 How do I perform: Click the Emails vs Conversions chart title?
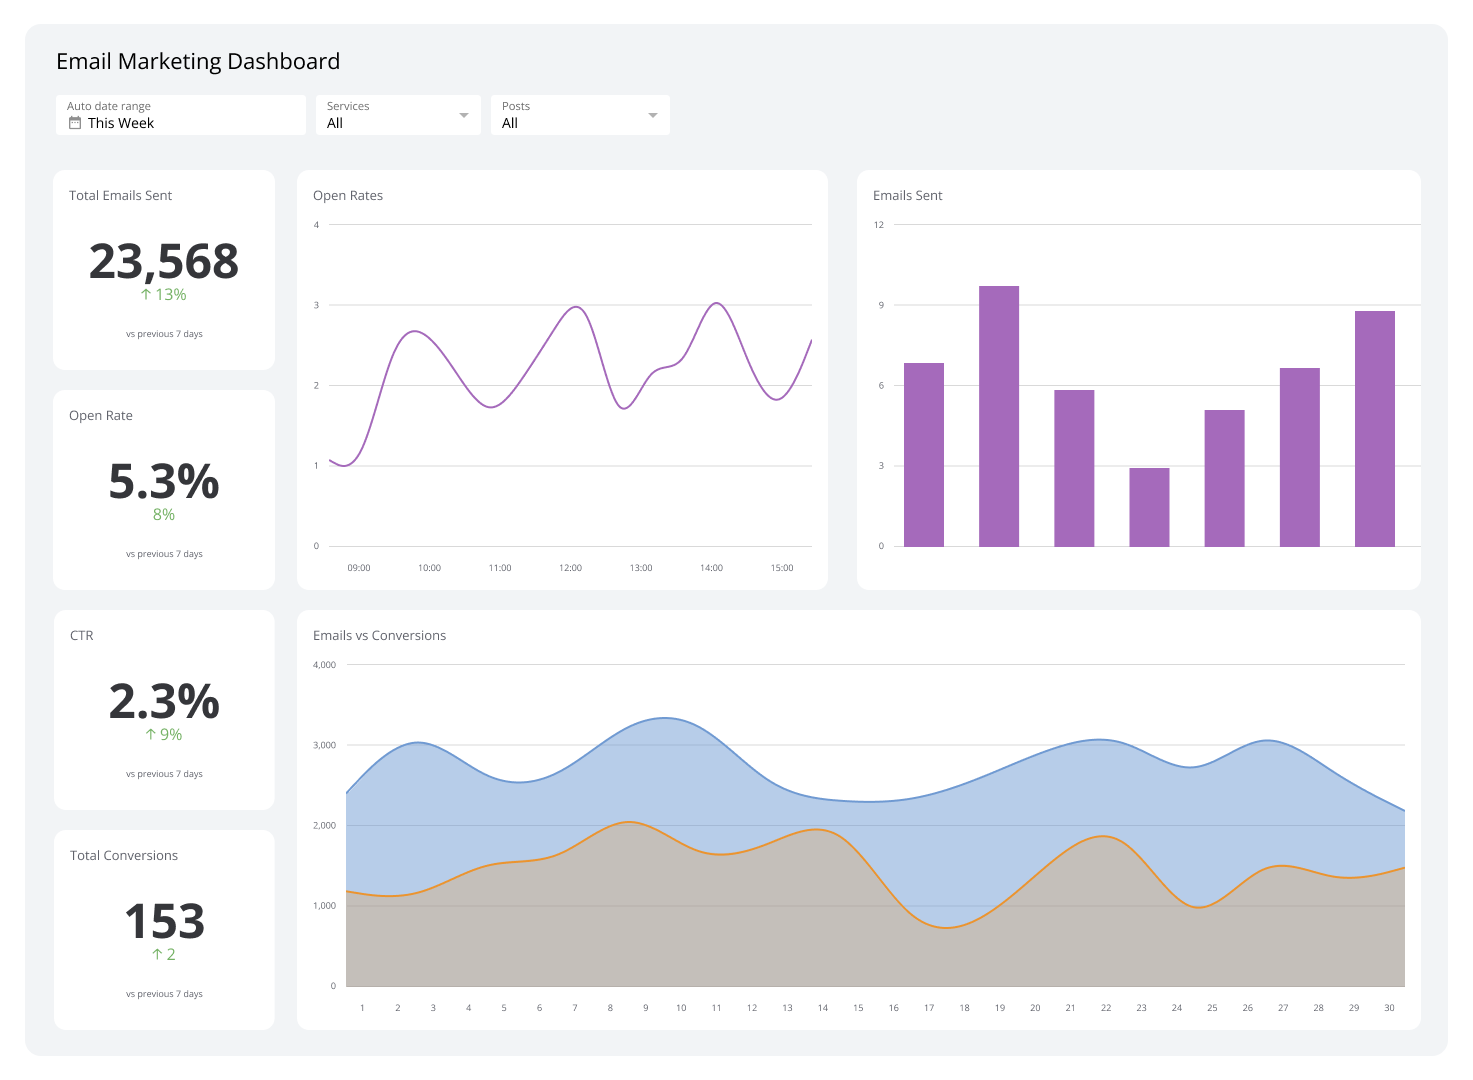pyautogui.click(x=379, y=635)
